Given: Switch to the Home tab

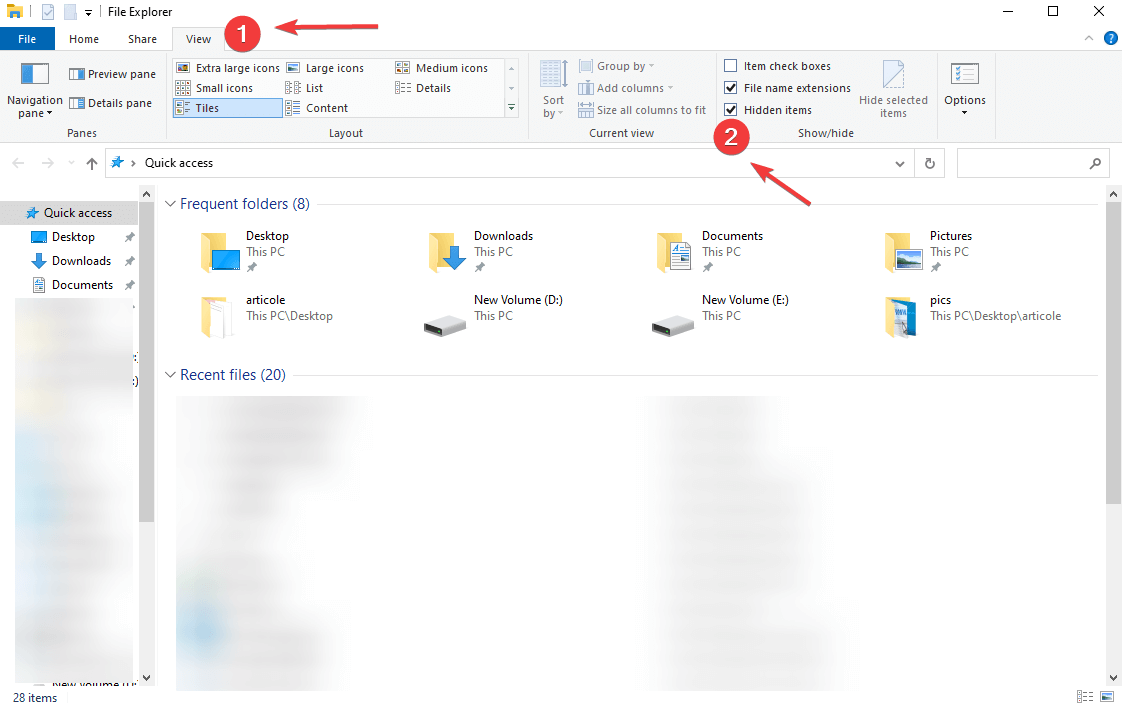Looking at the screenshot, I should (84, 39).
